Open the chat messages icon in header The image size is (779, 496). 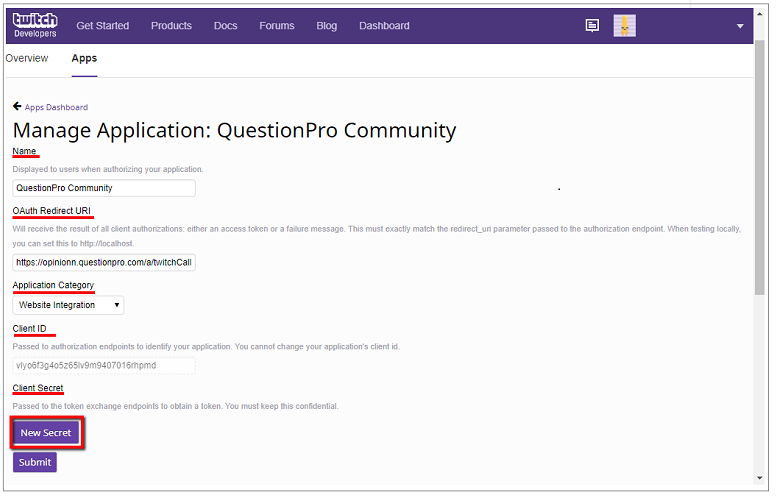(592, 25)
